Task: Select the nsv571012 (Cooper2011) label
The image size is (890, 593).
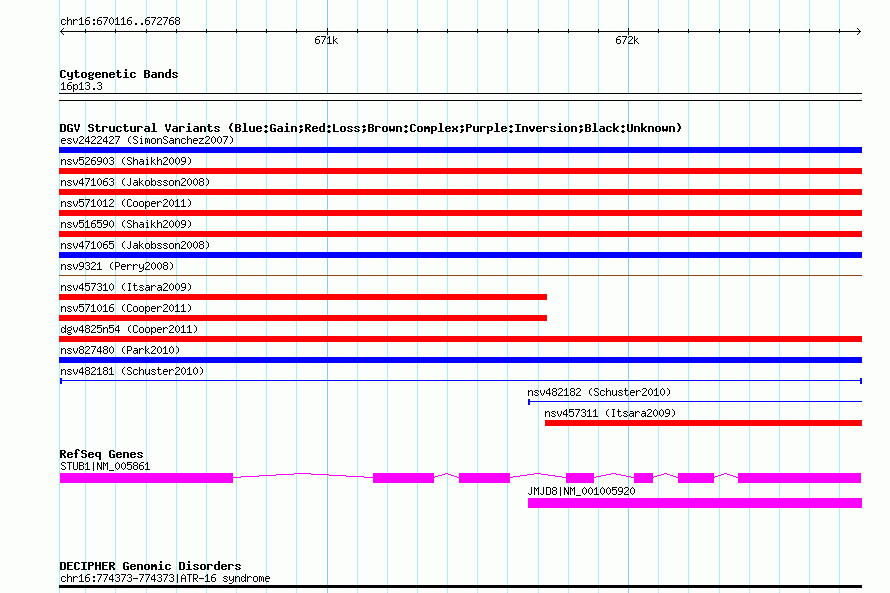Action: [x=126, y=203]
